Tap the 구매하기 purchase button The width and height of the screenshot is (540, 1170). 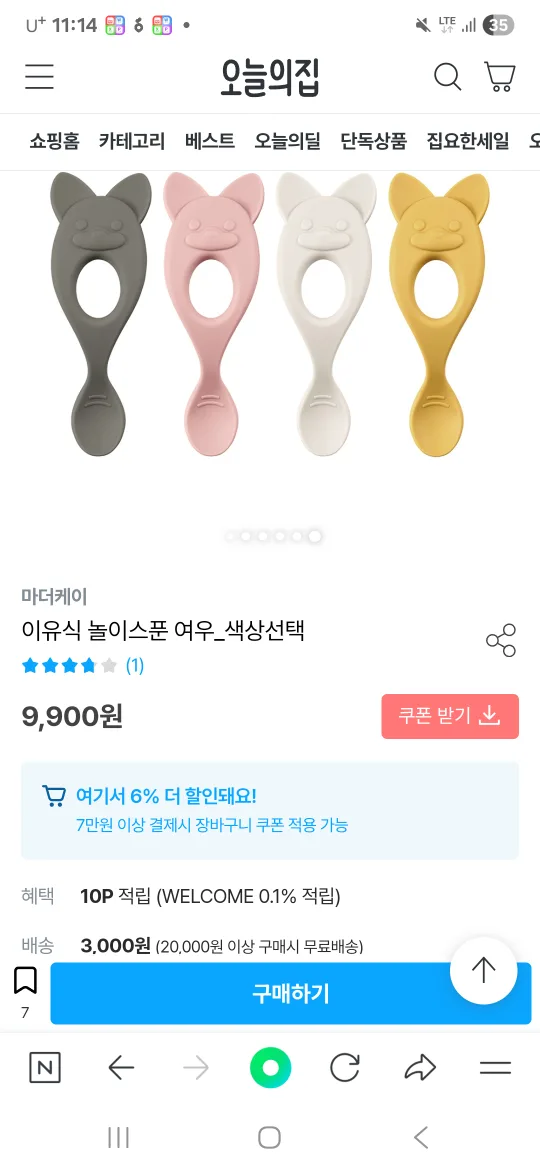click(x=291, y=993)
